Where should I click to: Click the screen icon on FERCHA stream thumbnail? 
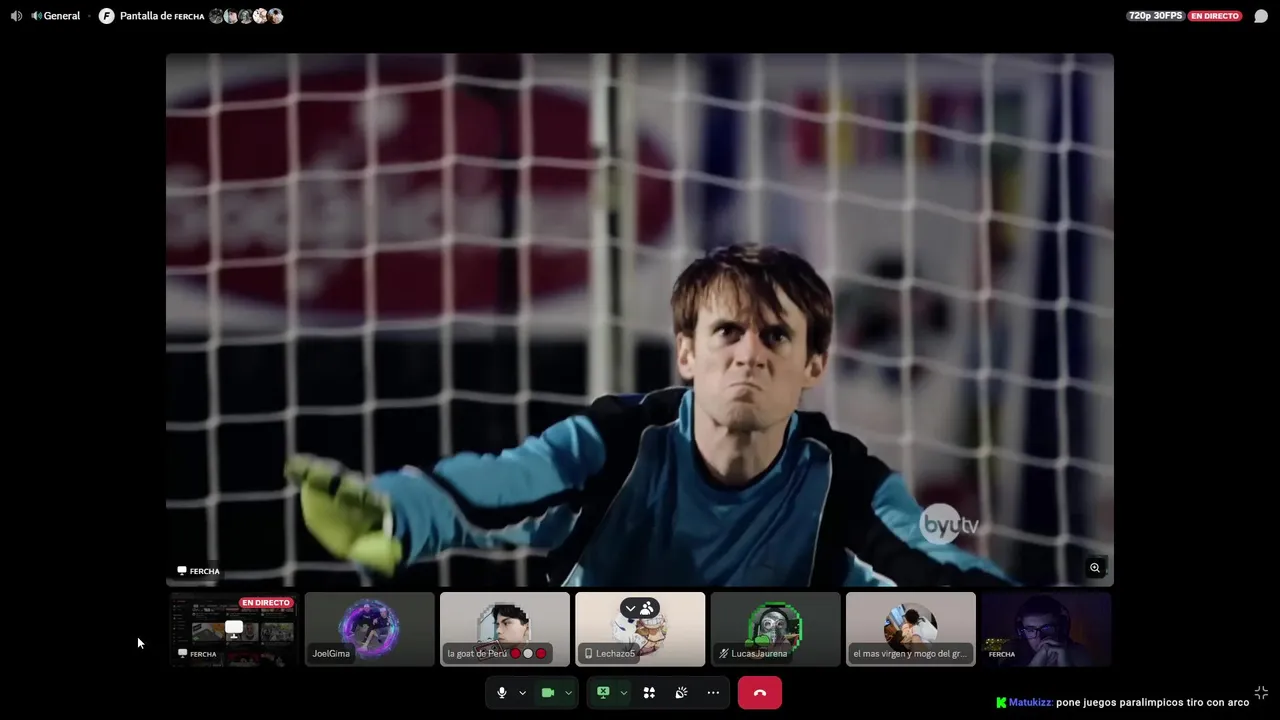coord(234,628)
